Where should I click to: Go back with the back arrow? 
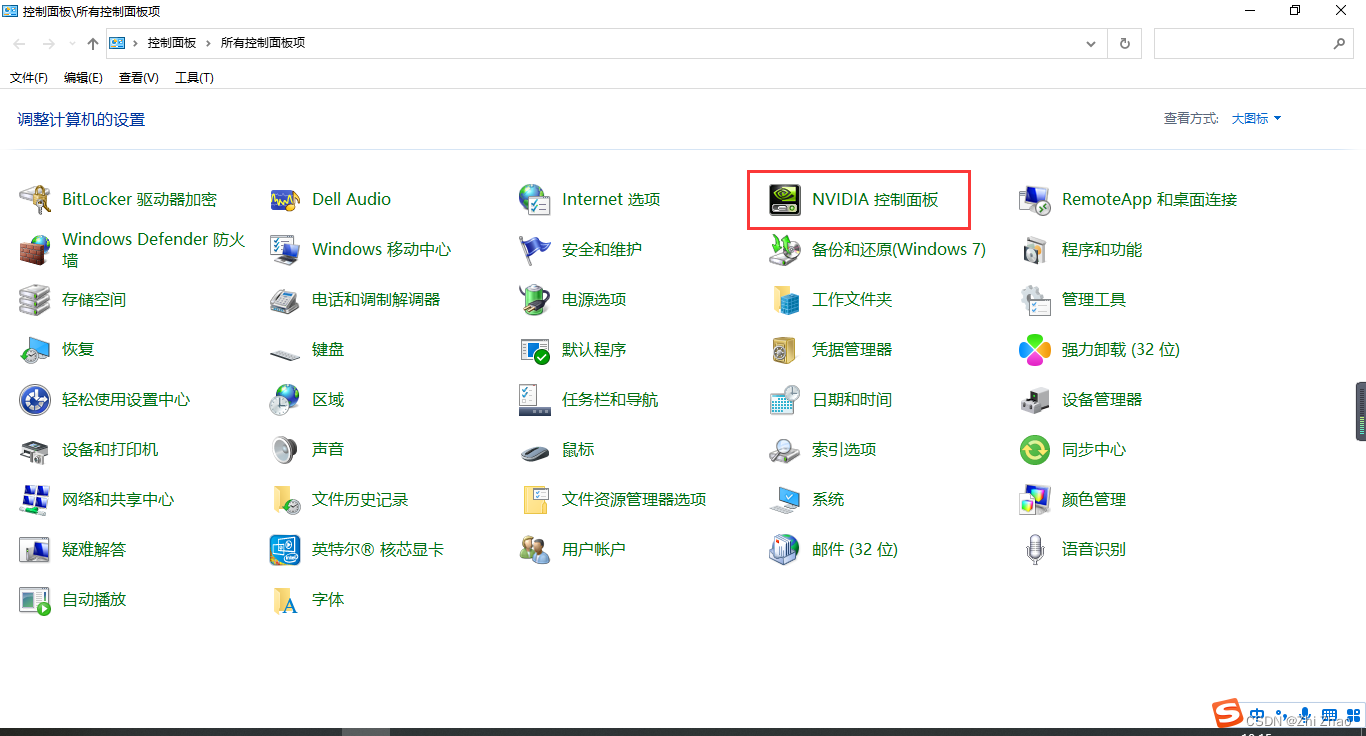click(20, 43)
